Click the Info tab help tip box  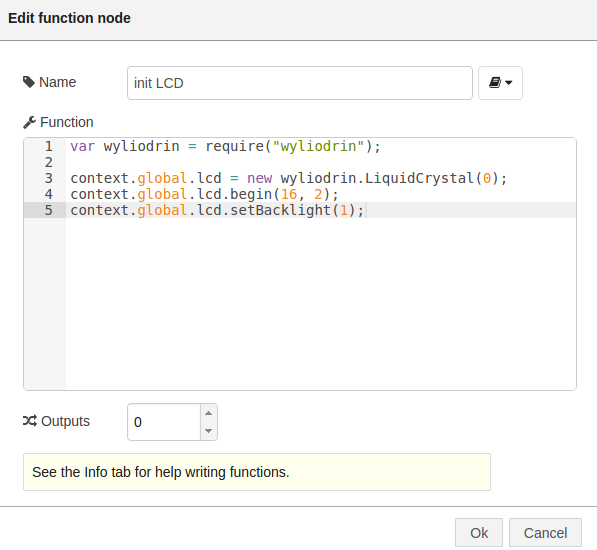[257, 472]
